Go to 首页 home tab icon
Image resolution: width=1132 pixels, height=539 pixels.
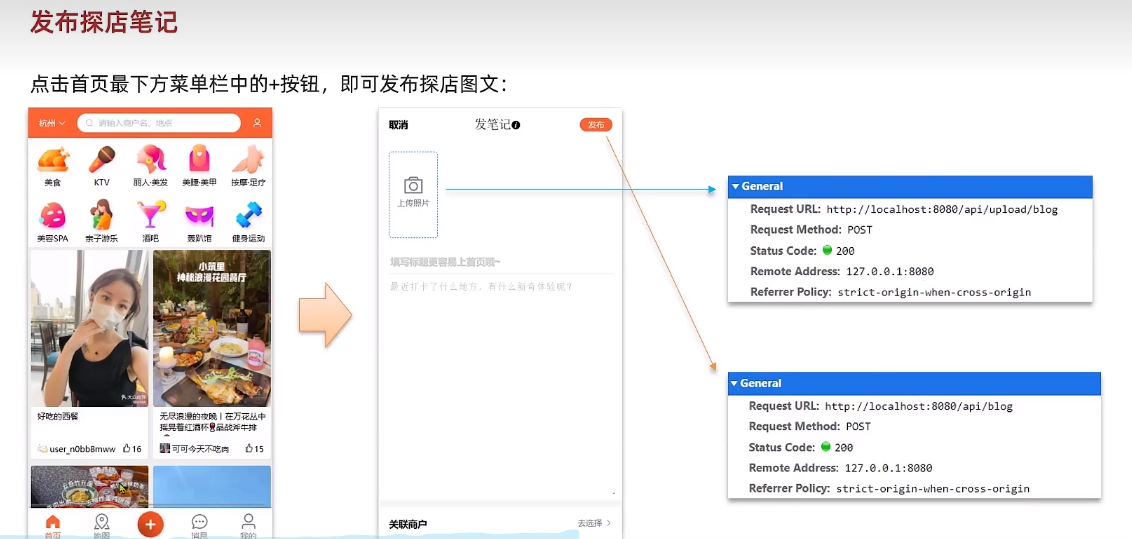[53, 522]
